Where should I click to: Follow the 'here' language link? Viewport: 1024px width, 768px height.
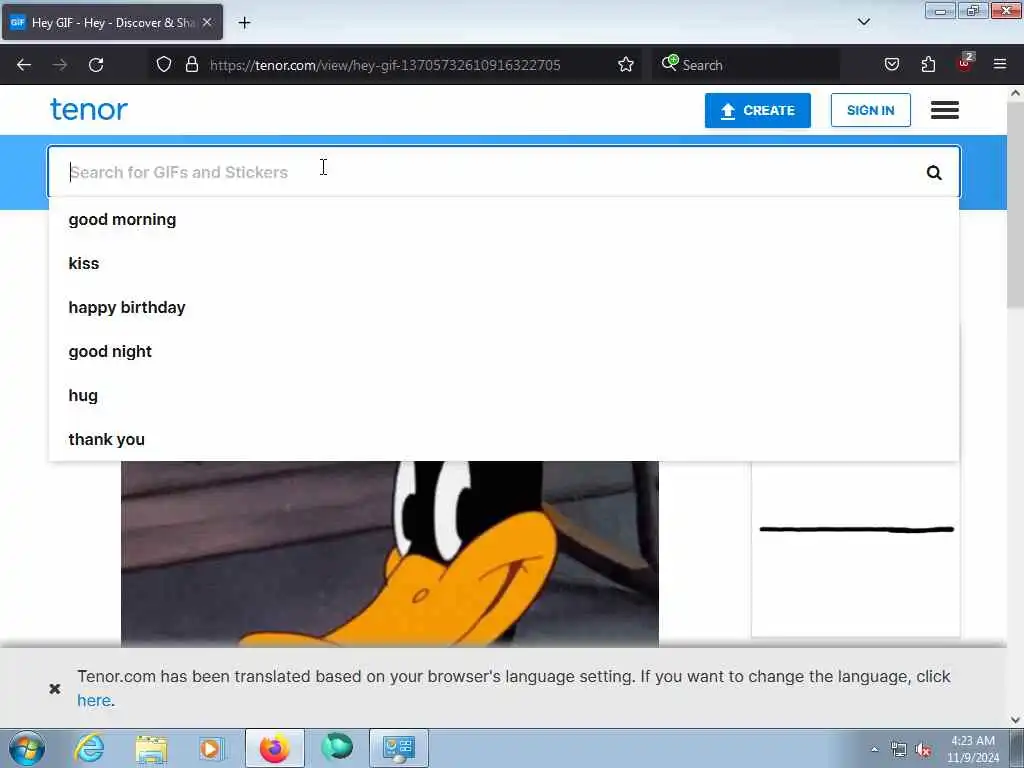point(94,700)
